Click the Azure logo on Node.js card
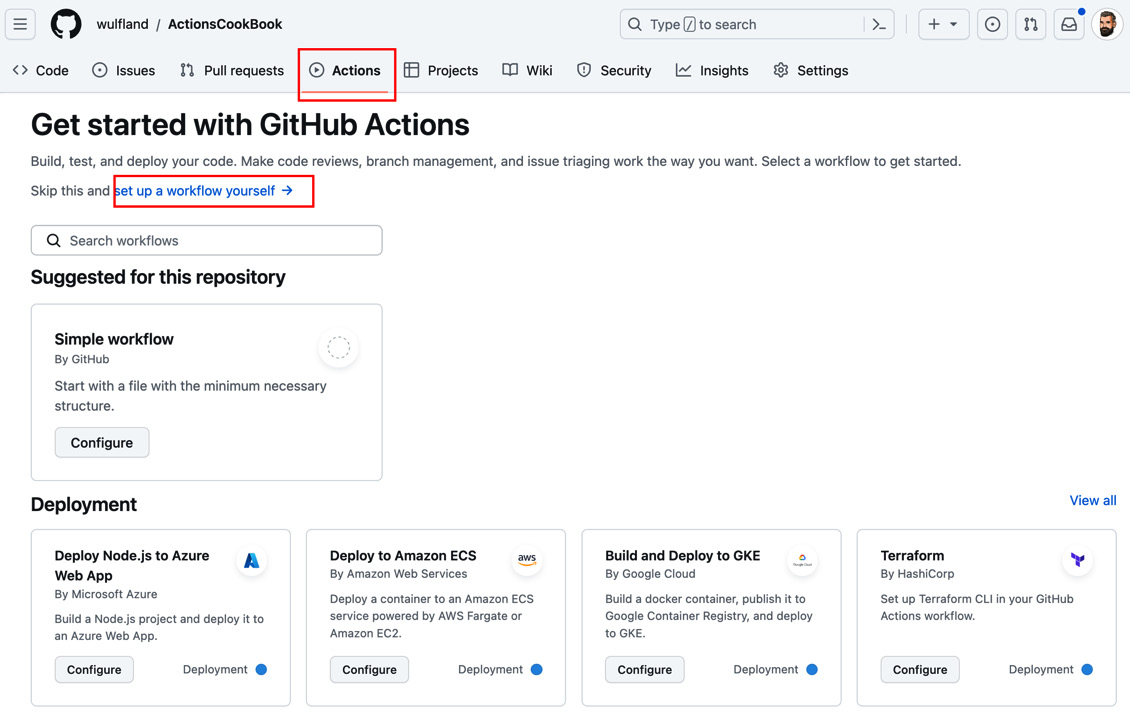Viewport: 1130px width, 714px height. (252, 561)
